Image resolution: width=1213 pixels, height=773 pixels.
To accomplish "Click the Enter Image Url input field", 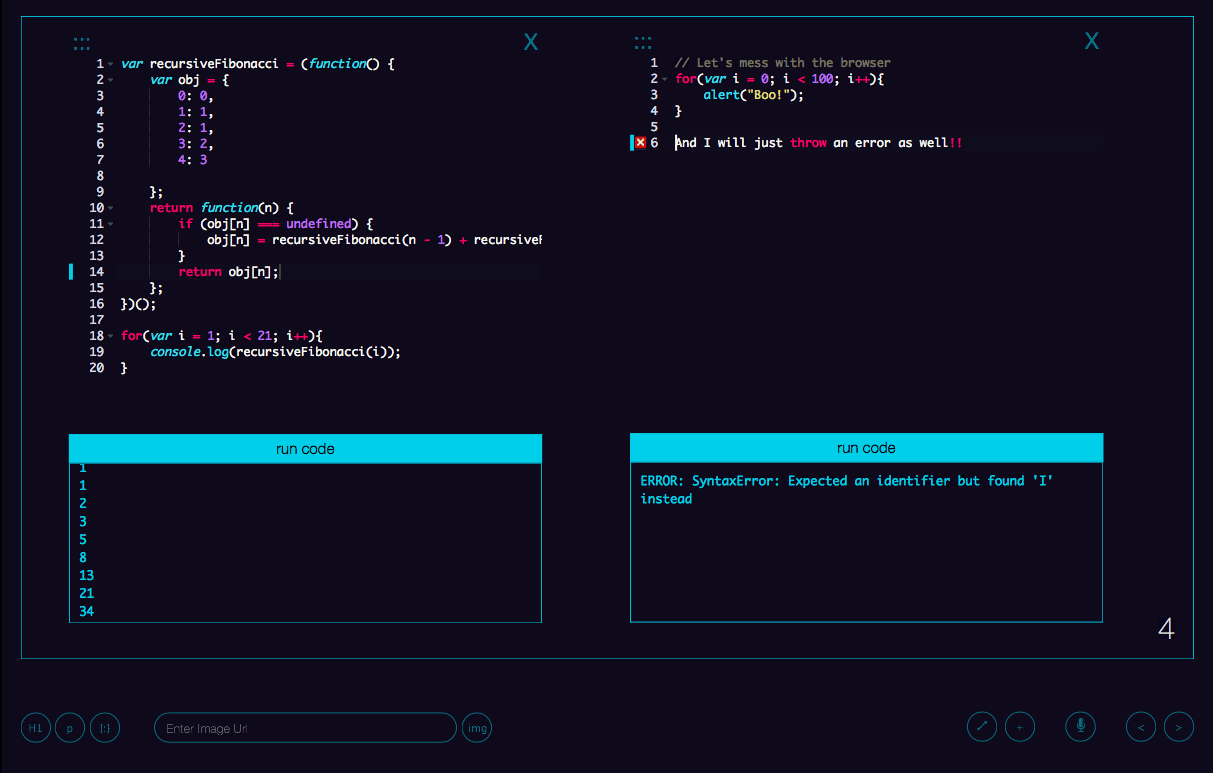I will (305, 727).
